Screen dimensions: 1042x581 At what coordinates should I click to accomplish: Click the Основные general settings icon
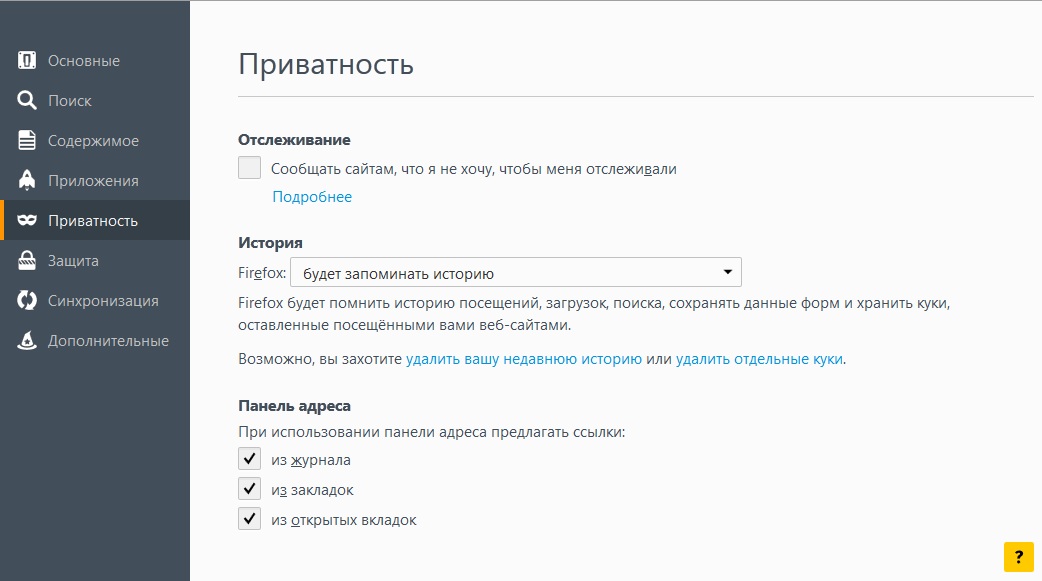(x=27, y=60)
